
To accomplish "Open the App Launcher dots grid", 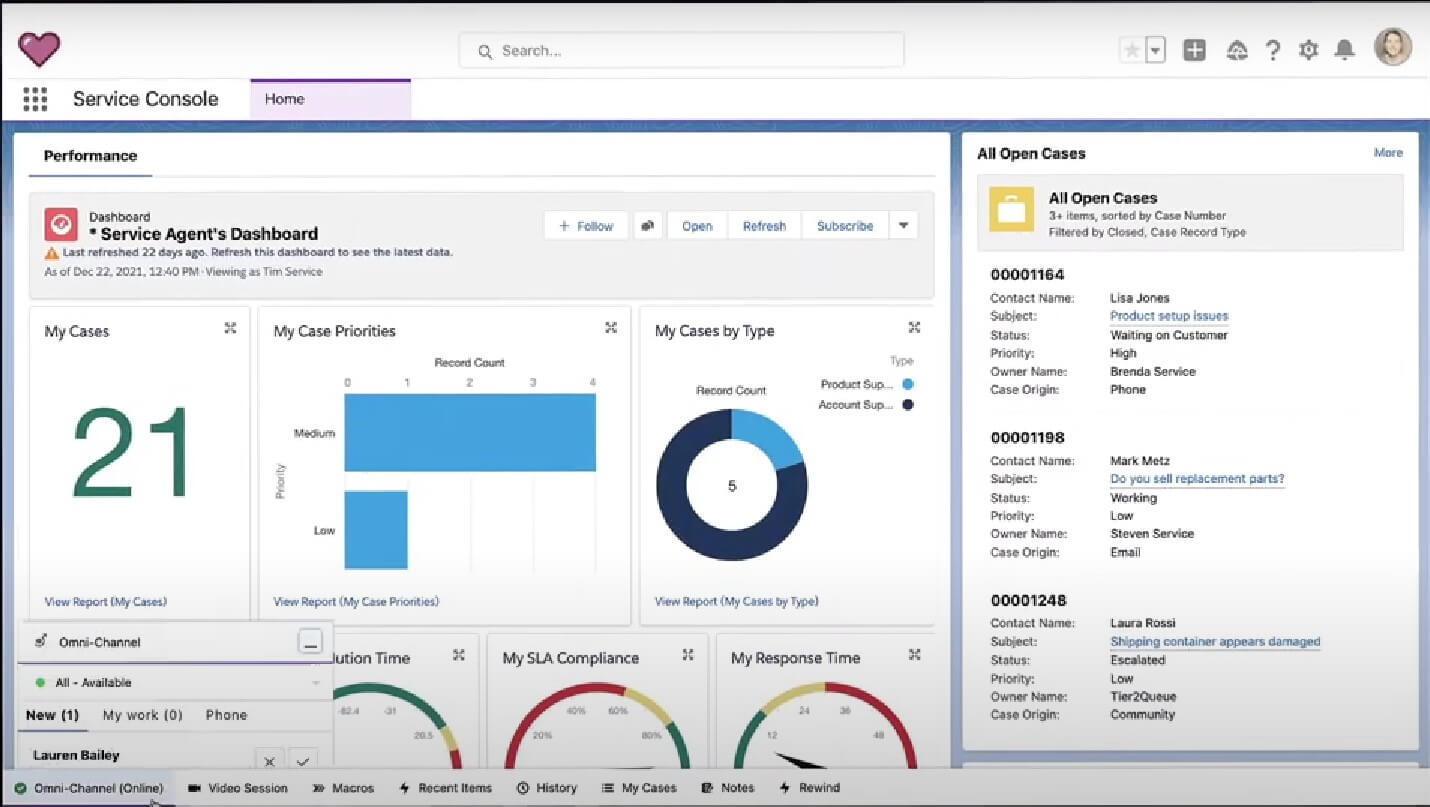I will [35, 99].
